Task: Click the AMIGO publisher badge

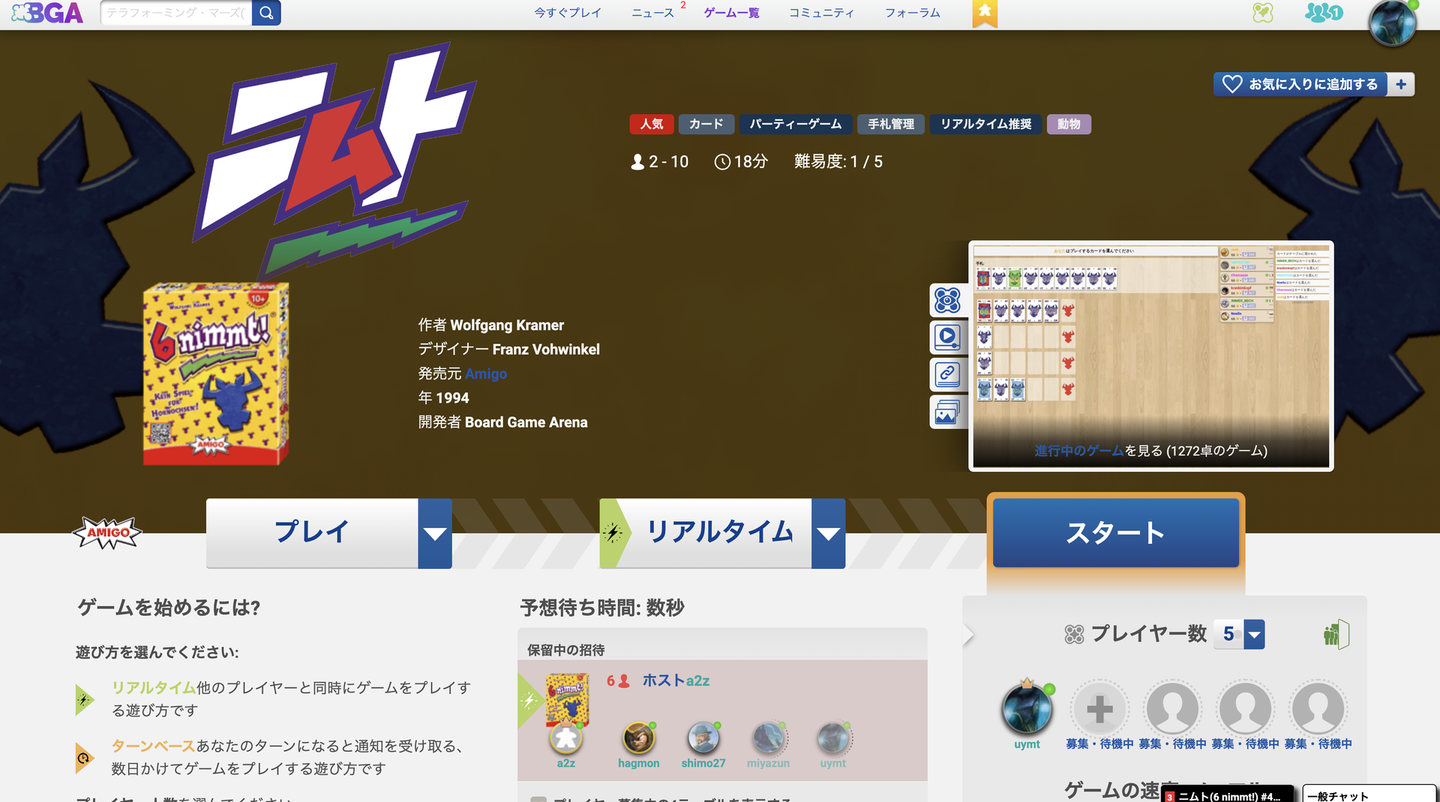Action: pos(108,533)
